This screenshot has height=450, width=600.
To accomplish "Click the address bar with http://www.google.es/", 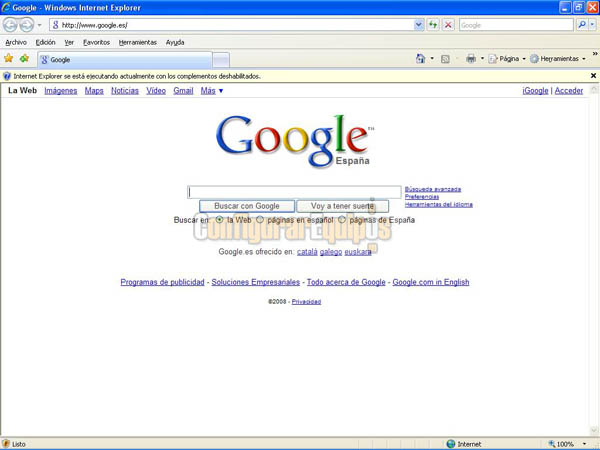I will (232, 25).
